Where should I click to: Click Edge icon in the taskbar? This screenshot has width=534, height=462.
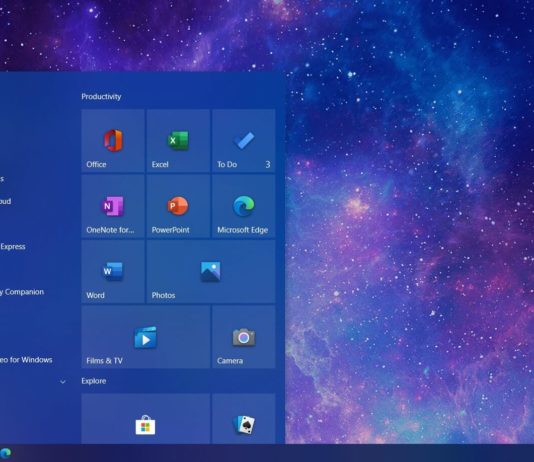[x=5, y=453]
